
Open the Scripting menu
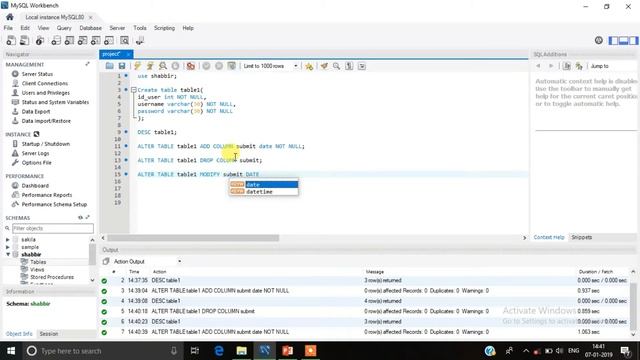pyautogui.click(x=164, y=28)
